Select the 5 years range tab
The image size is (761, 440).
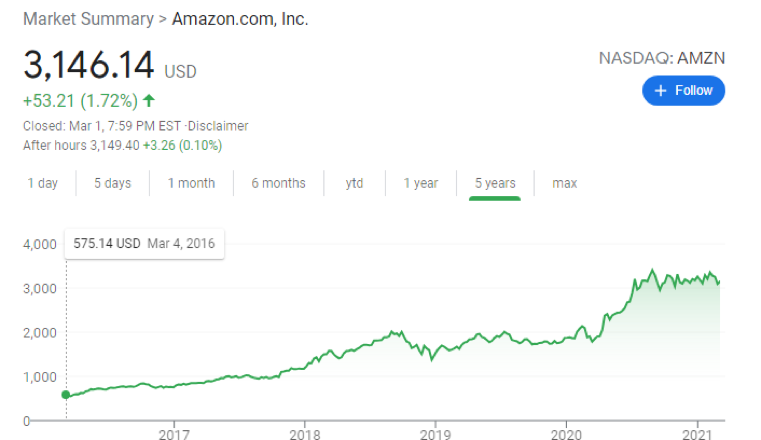tap(495, 183)
